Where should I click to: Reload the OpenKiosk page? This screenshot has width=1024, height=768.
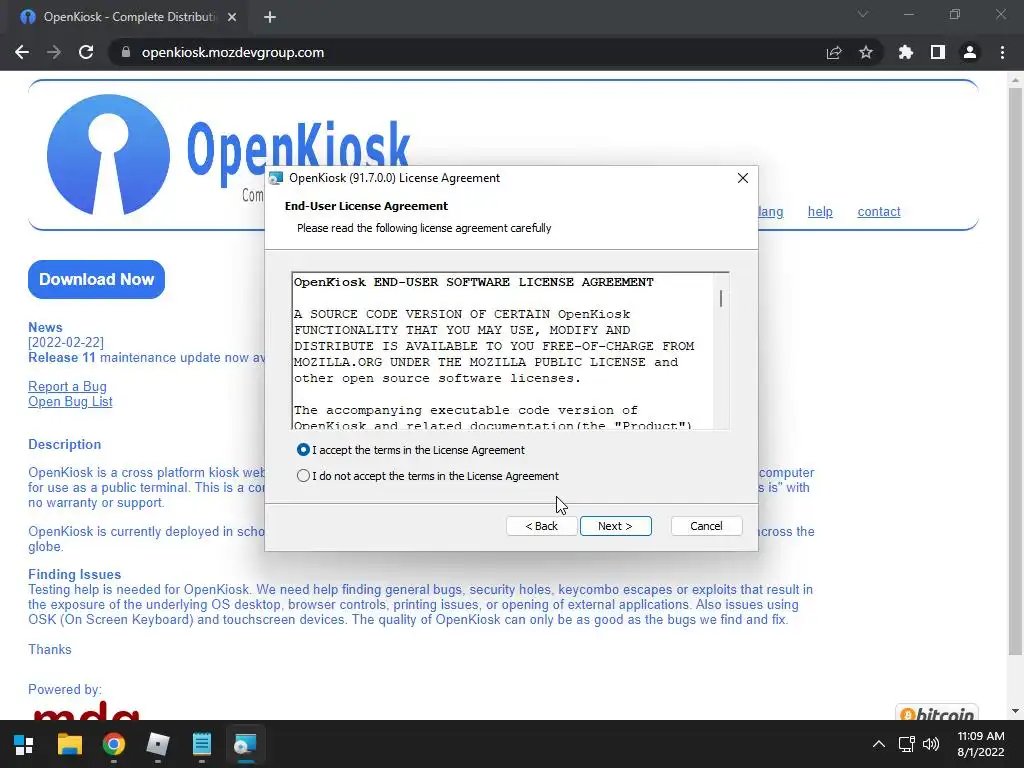[x=86, y=52]
